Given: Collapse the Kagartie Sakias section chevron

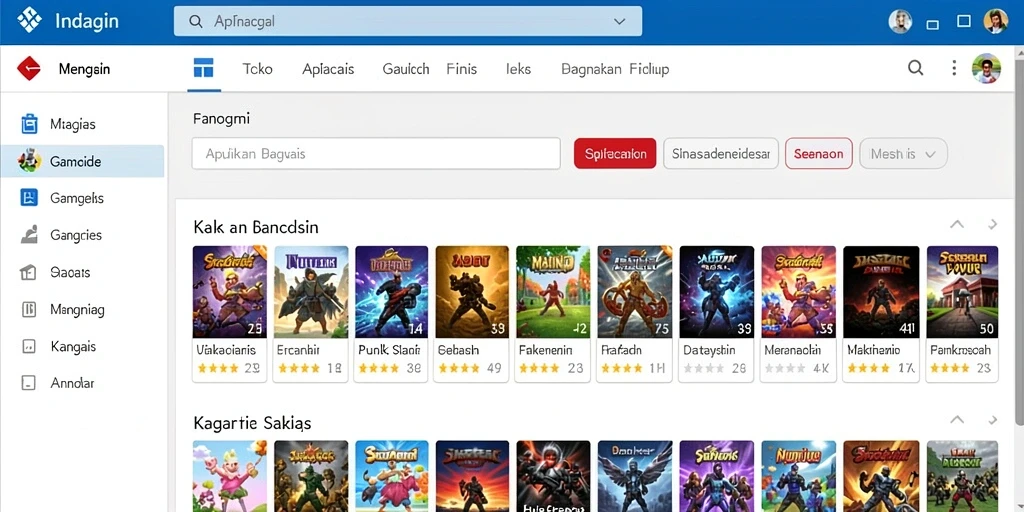Looking at the screenshot, I should point(957,420).
